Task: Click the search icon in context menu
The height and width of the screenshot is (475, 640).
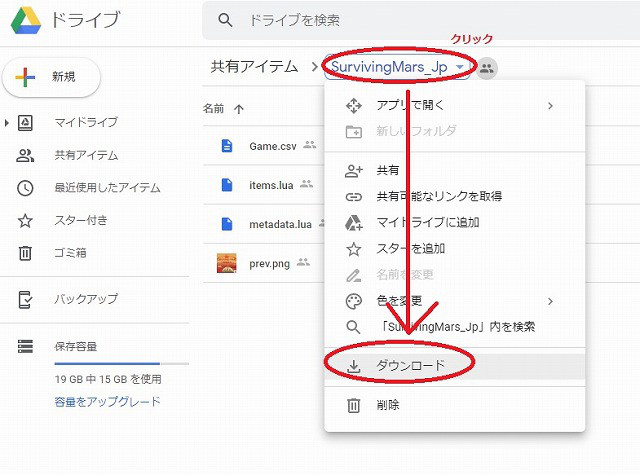Action: point(353,327)
